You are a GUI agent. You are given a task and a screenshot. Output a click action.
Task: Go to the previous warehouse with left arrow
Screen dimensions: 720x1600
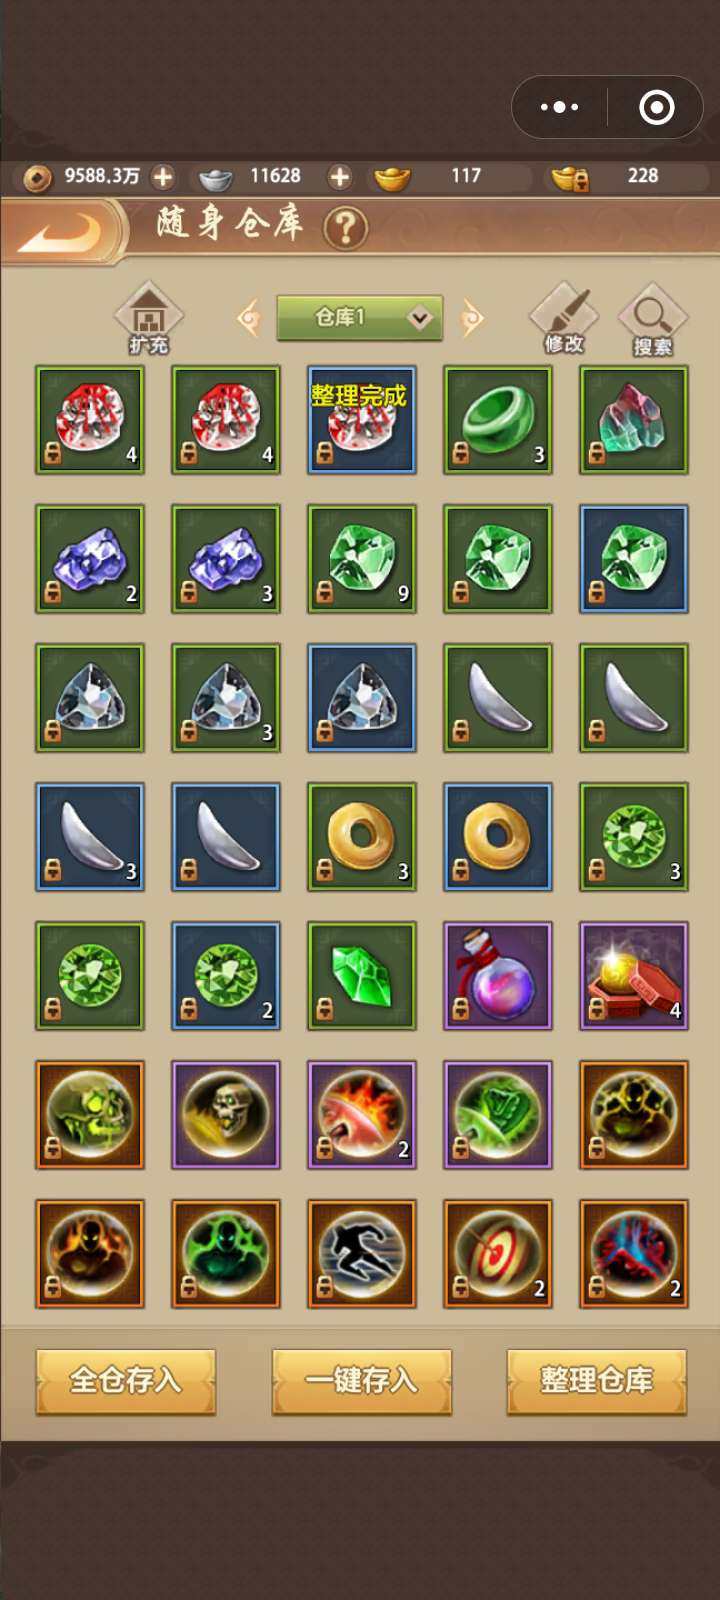point(248,318)
